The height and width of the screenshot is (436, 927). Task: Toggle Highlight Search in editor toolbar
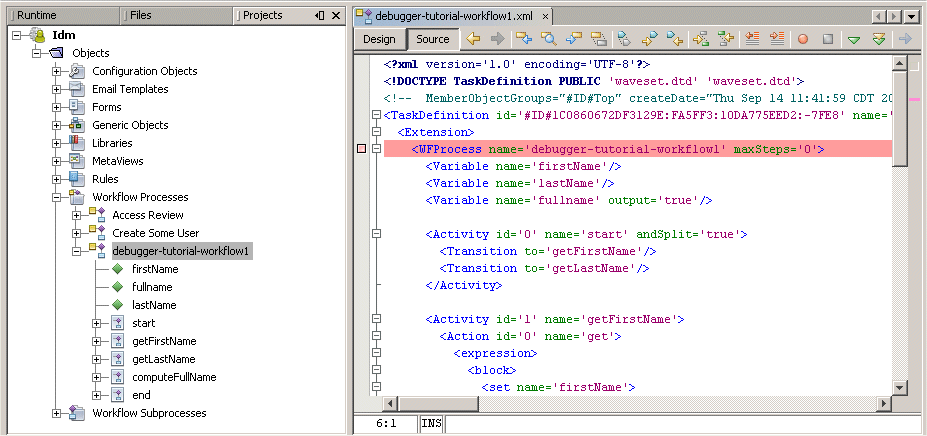pyautogui.click(x=599, y=39)
